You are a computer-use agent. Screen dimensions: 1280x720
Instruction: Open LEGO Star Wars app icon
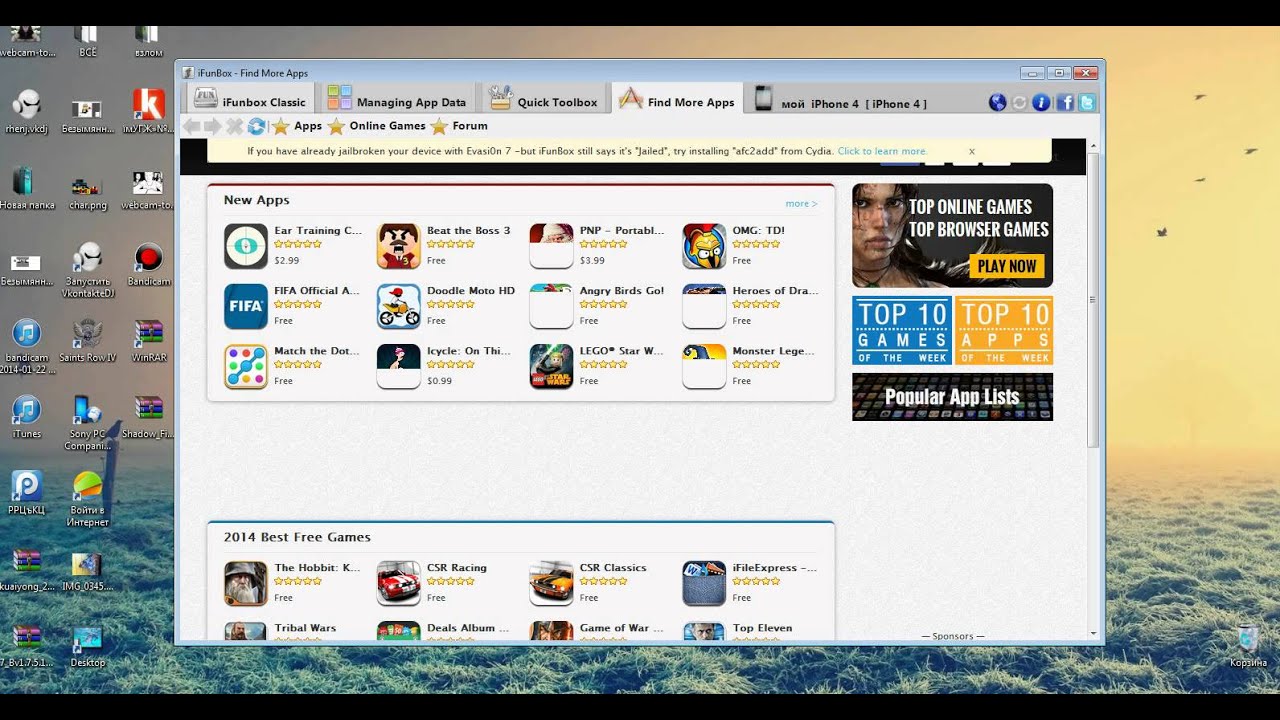pos(551,366)
